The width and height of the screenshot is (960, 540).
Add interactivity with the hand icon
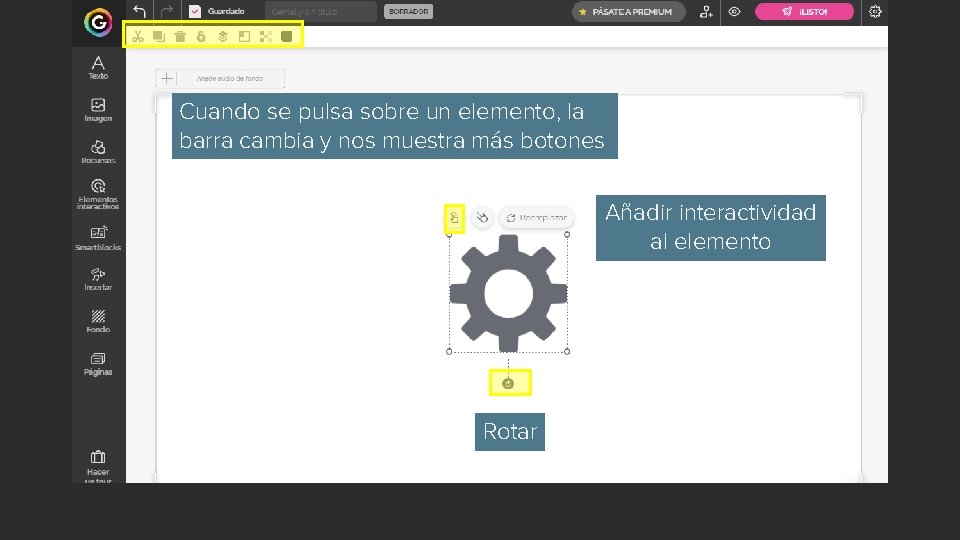454,218
